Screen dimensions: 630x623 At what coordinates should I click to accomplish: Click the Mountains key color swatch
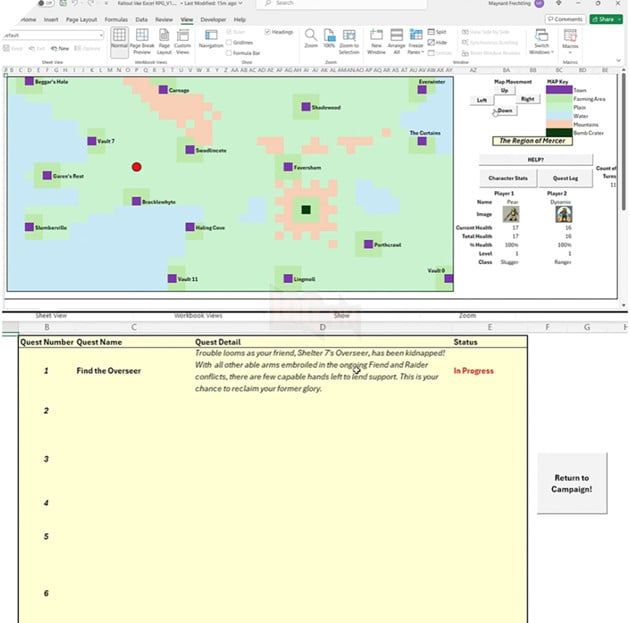(559, 124)
